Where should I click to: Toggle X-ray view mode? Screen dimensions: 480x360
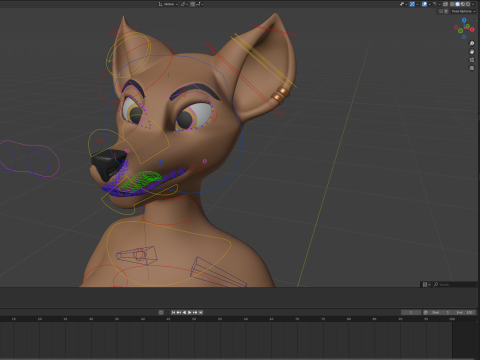445,4
